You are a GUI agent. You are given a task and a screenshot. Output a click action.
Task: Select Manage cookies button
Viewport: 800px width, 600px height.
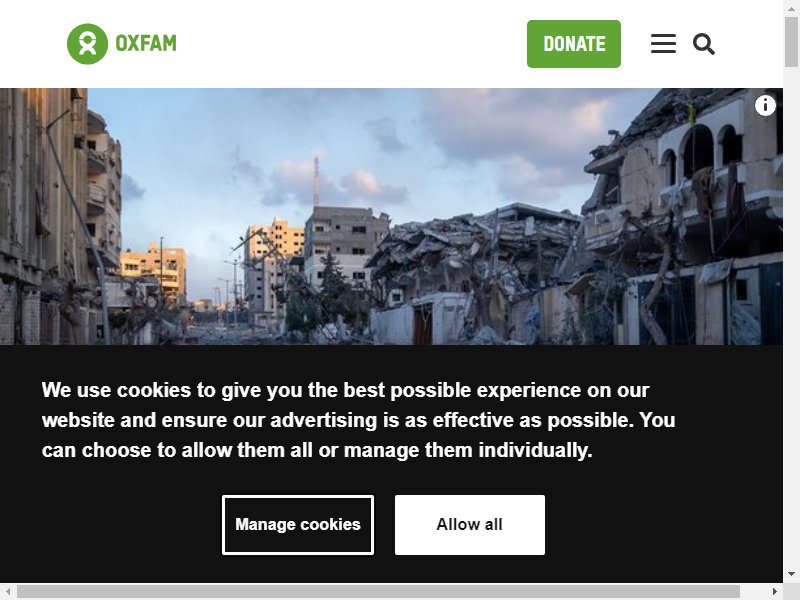click(x=298, y=524)
